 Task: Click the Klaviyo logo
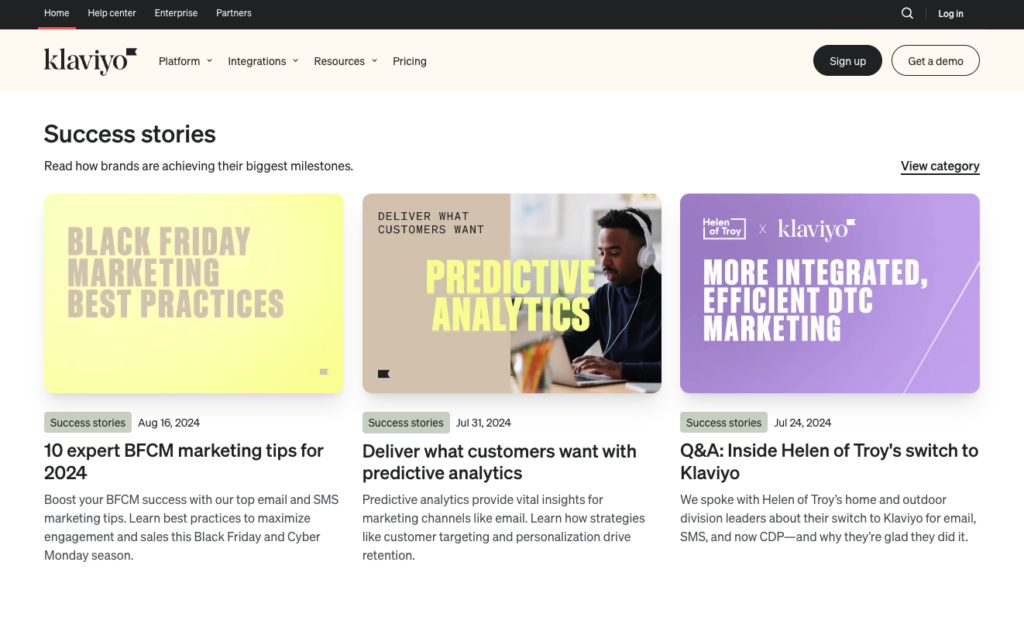click(90, 61)
